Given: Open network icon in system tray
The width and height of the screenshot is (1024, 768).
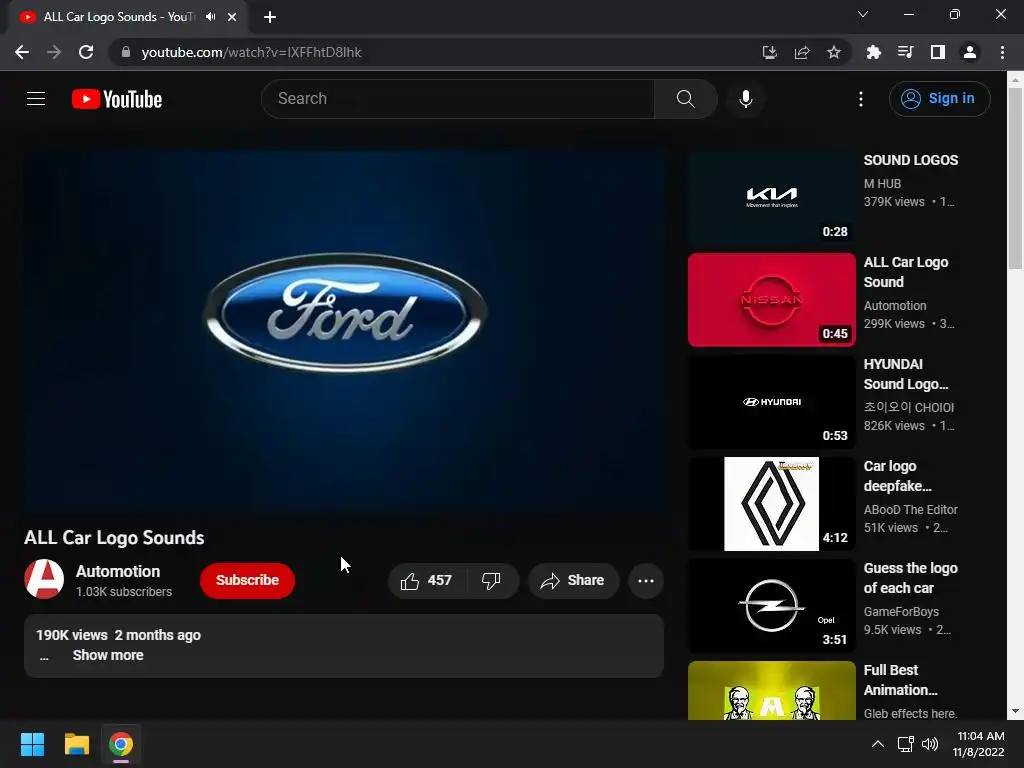Looking at the screenshot, I should point(906,744).
